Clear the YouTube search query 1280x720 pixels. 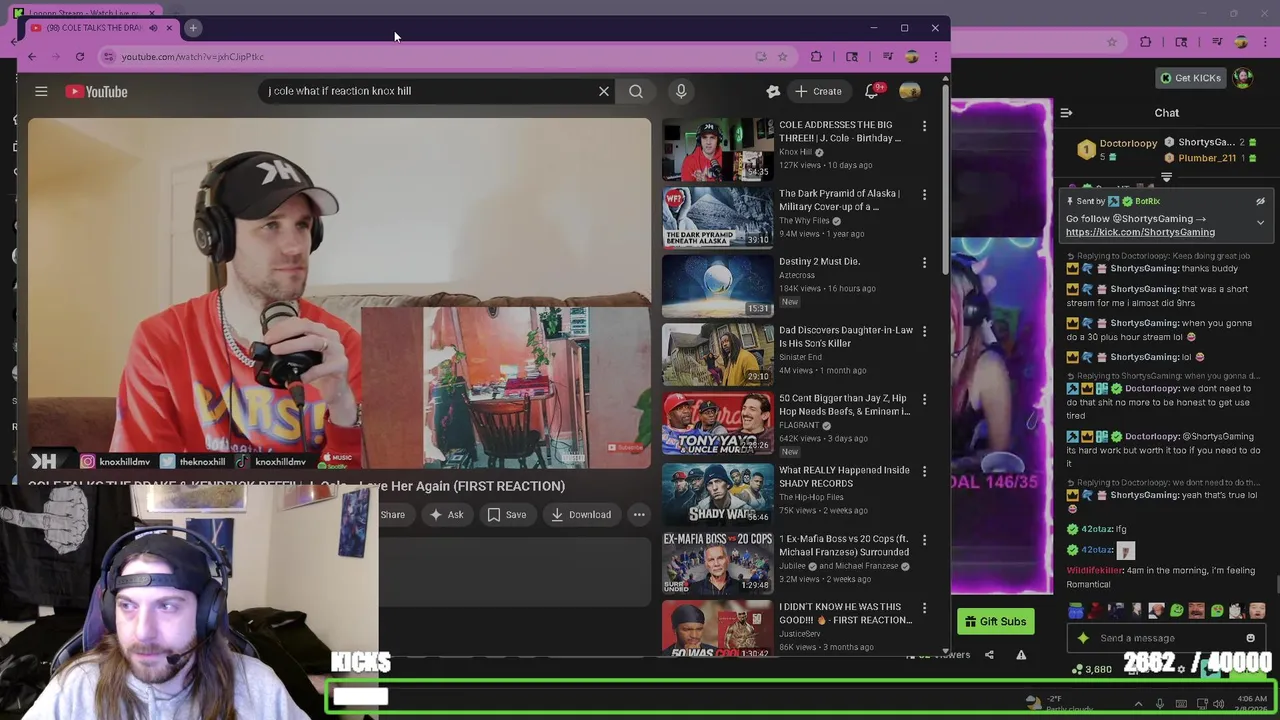(x=604, y=91)
